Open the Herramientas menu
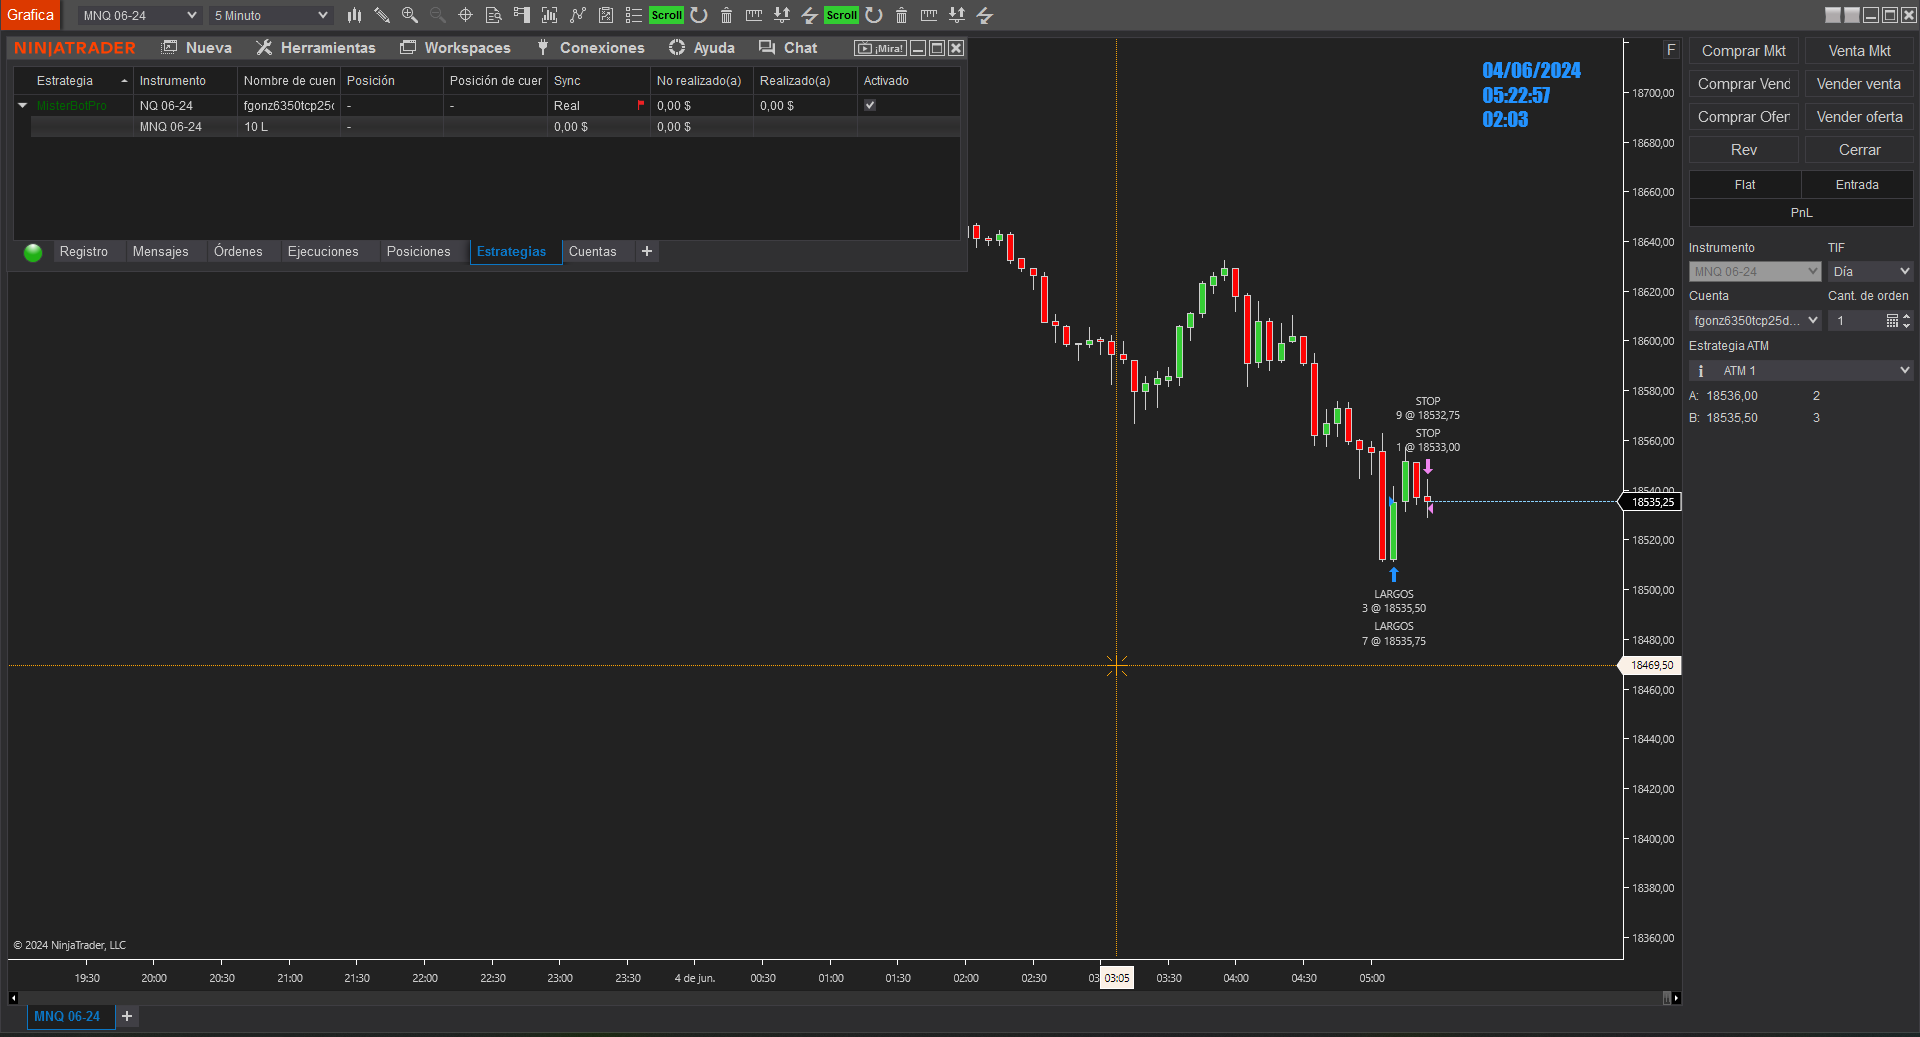The width and height of the screenshot is (1920, 1037). coord(316,47)
